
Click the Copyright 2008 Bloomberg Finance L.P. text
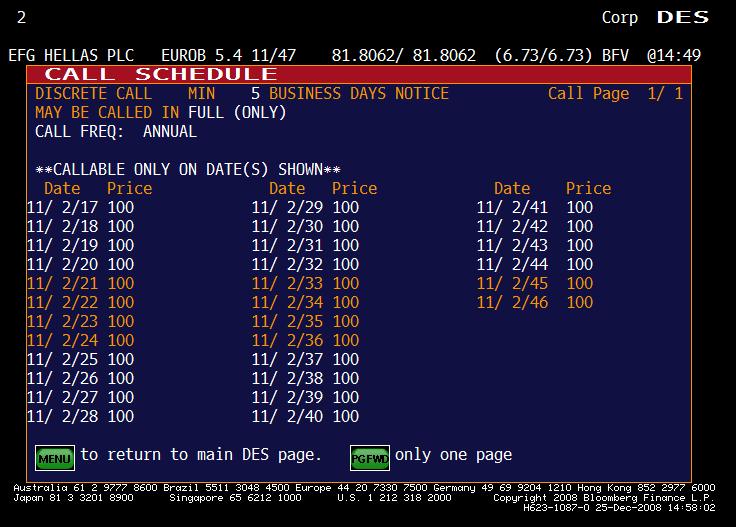604,497
